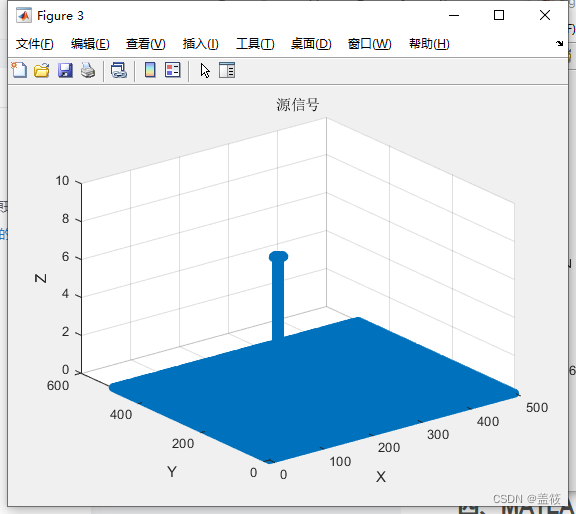
Task: Click the Figure 3 window title
Action: pos(61,16)
